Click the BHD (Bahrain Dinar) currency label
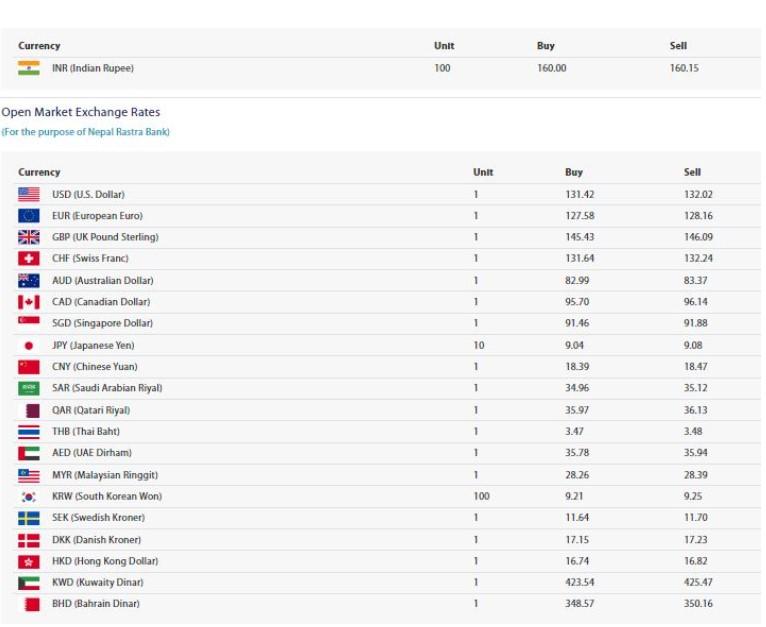 95,604
